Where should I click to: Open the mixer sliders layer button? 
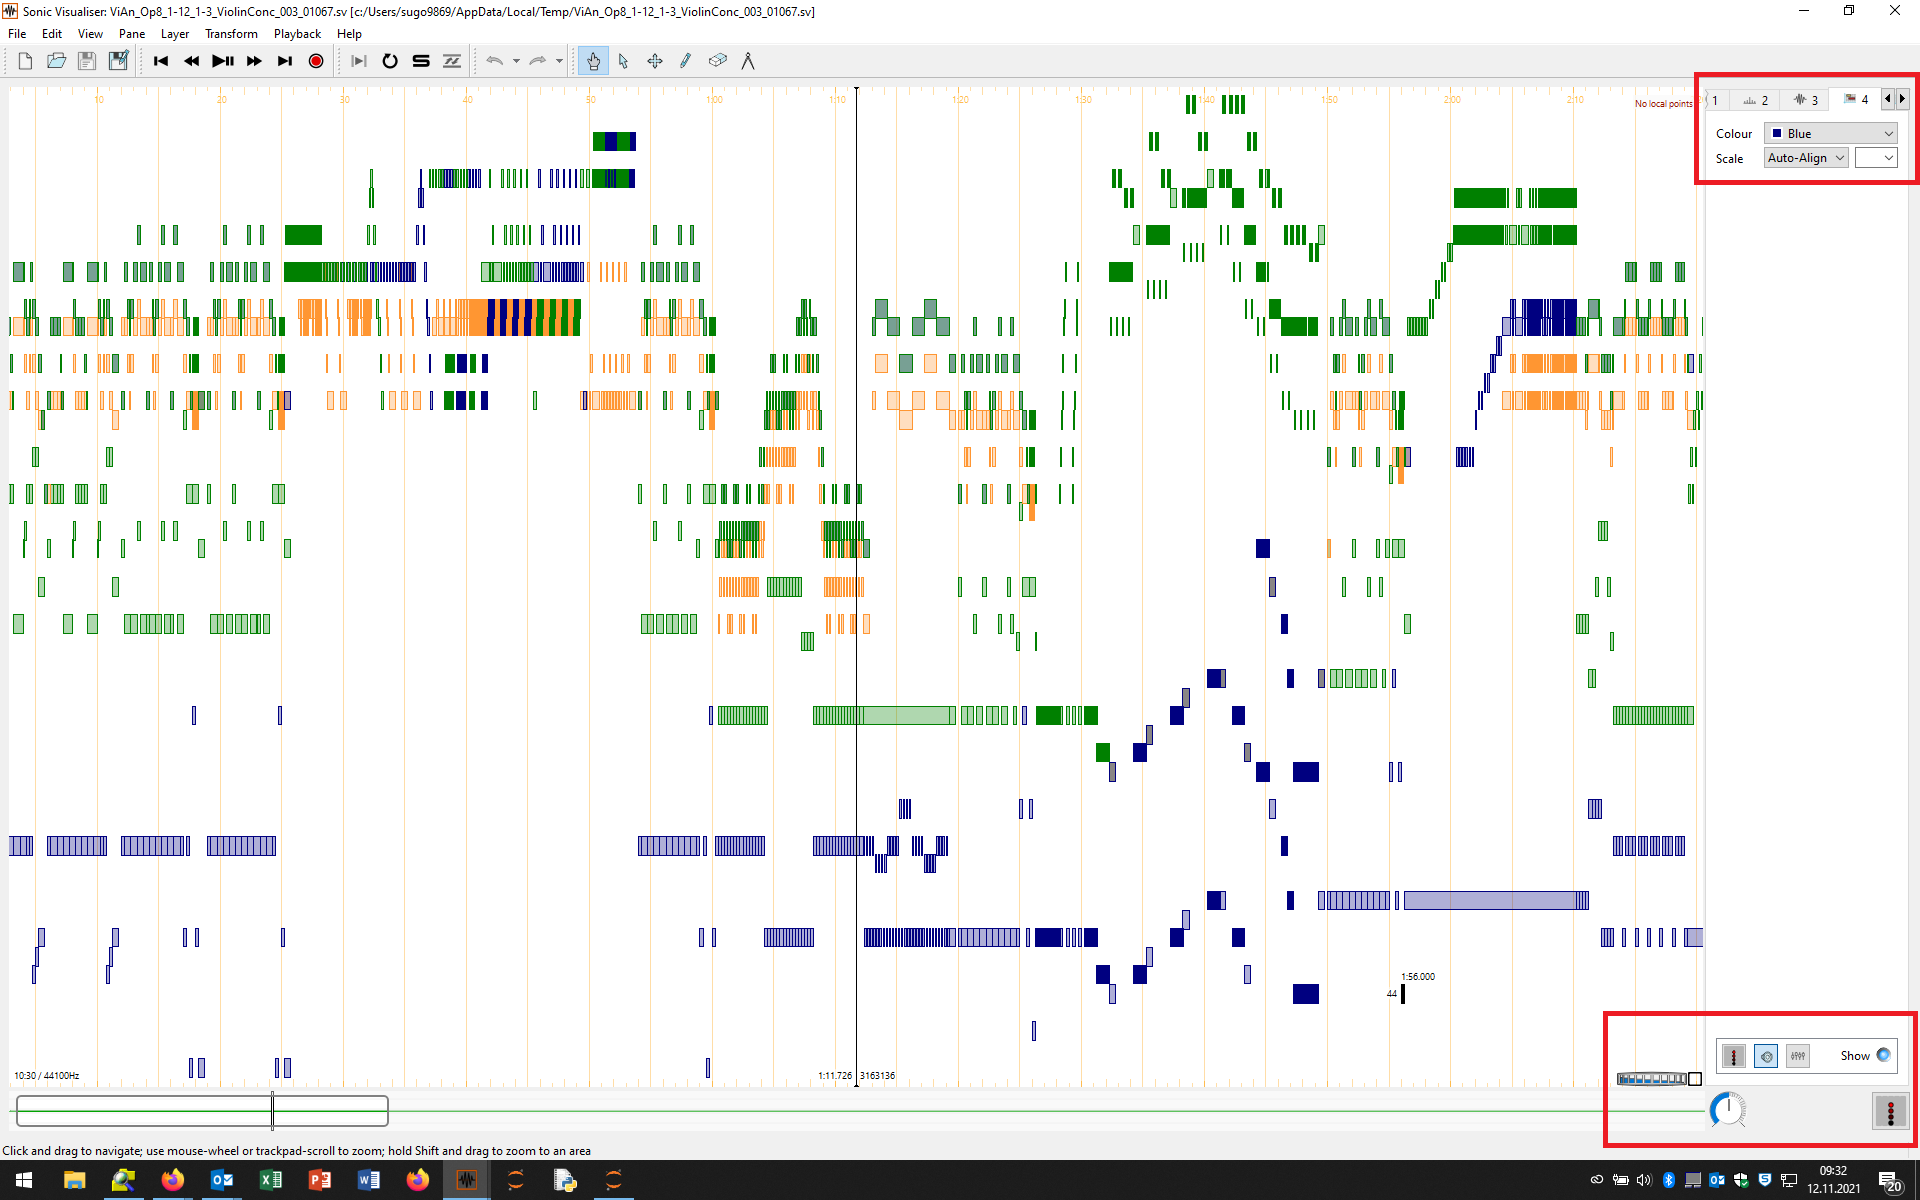click(x=1797, y=1056)
